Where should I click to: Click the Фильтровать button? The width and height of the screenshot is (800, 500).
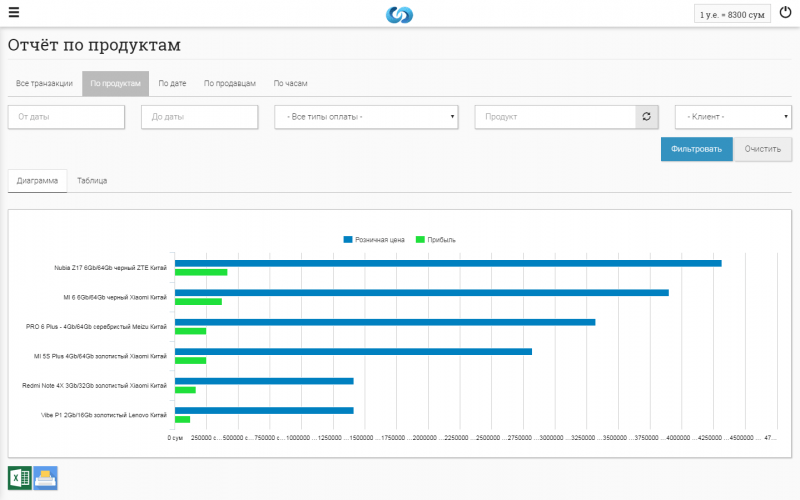coord(696,149)
